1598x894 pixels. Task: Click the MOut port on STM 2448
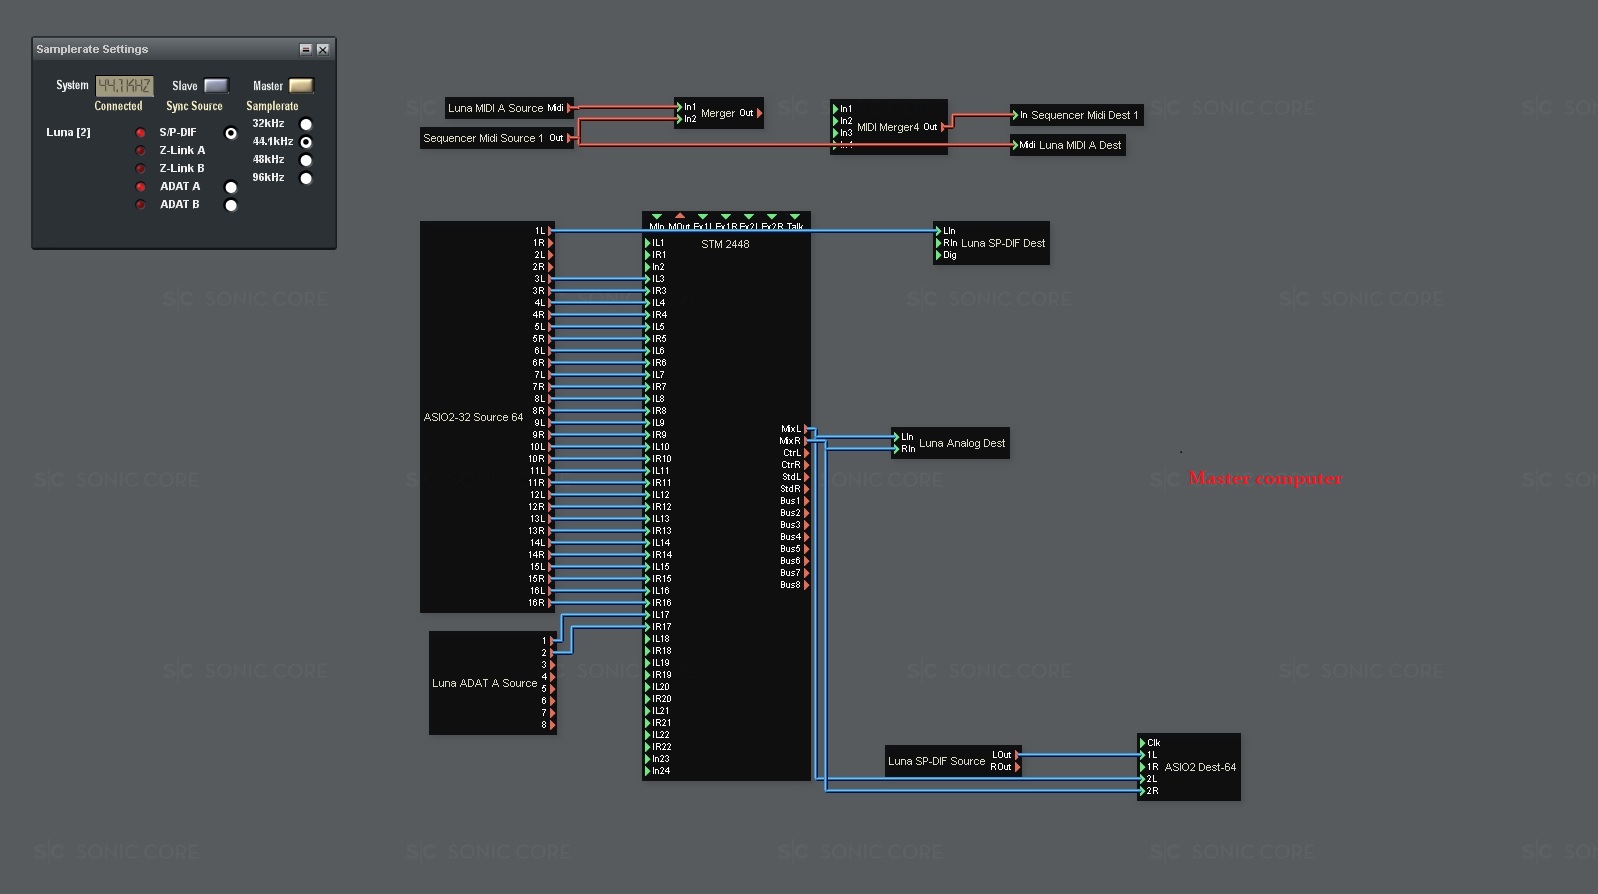pos(680,216)
